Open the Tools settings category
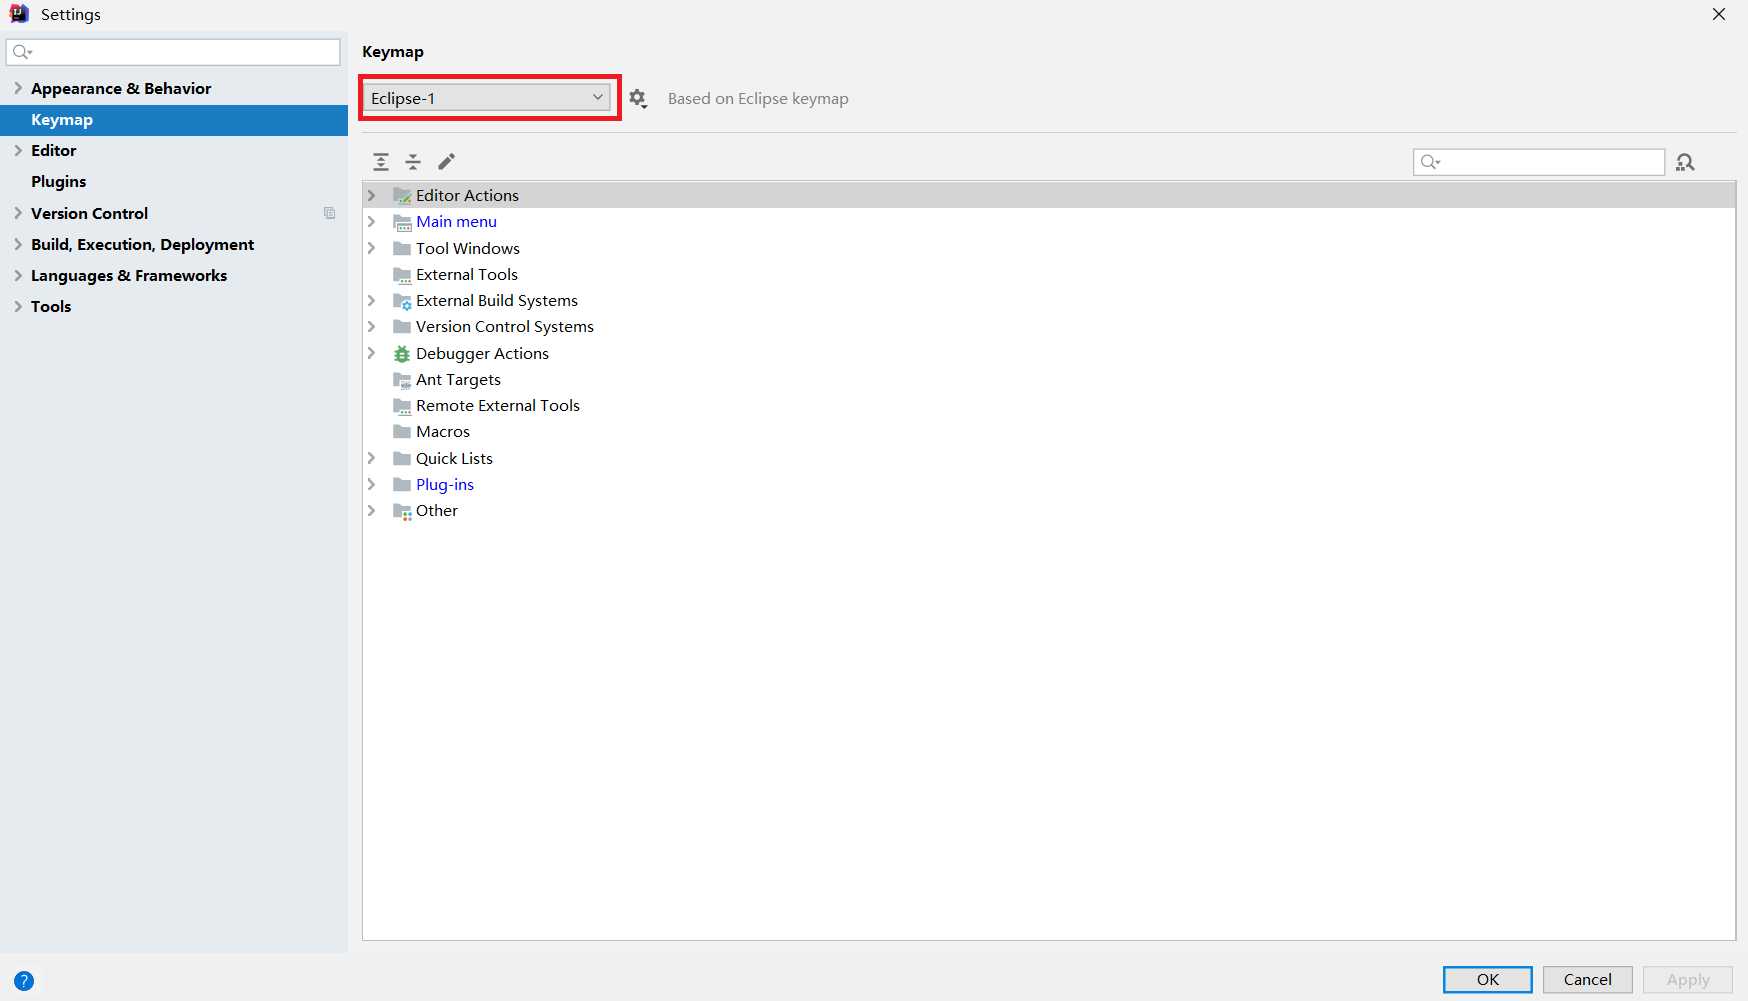This screenshot has height=1001, width=1748. (51, 306)
